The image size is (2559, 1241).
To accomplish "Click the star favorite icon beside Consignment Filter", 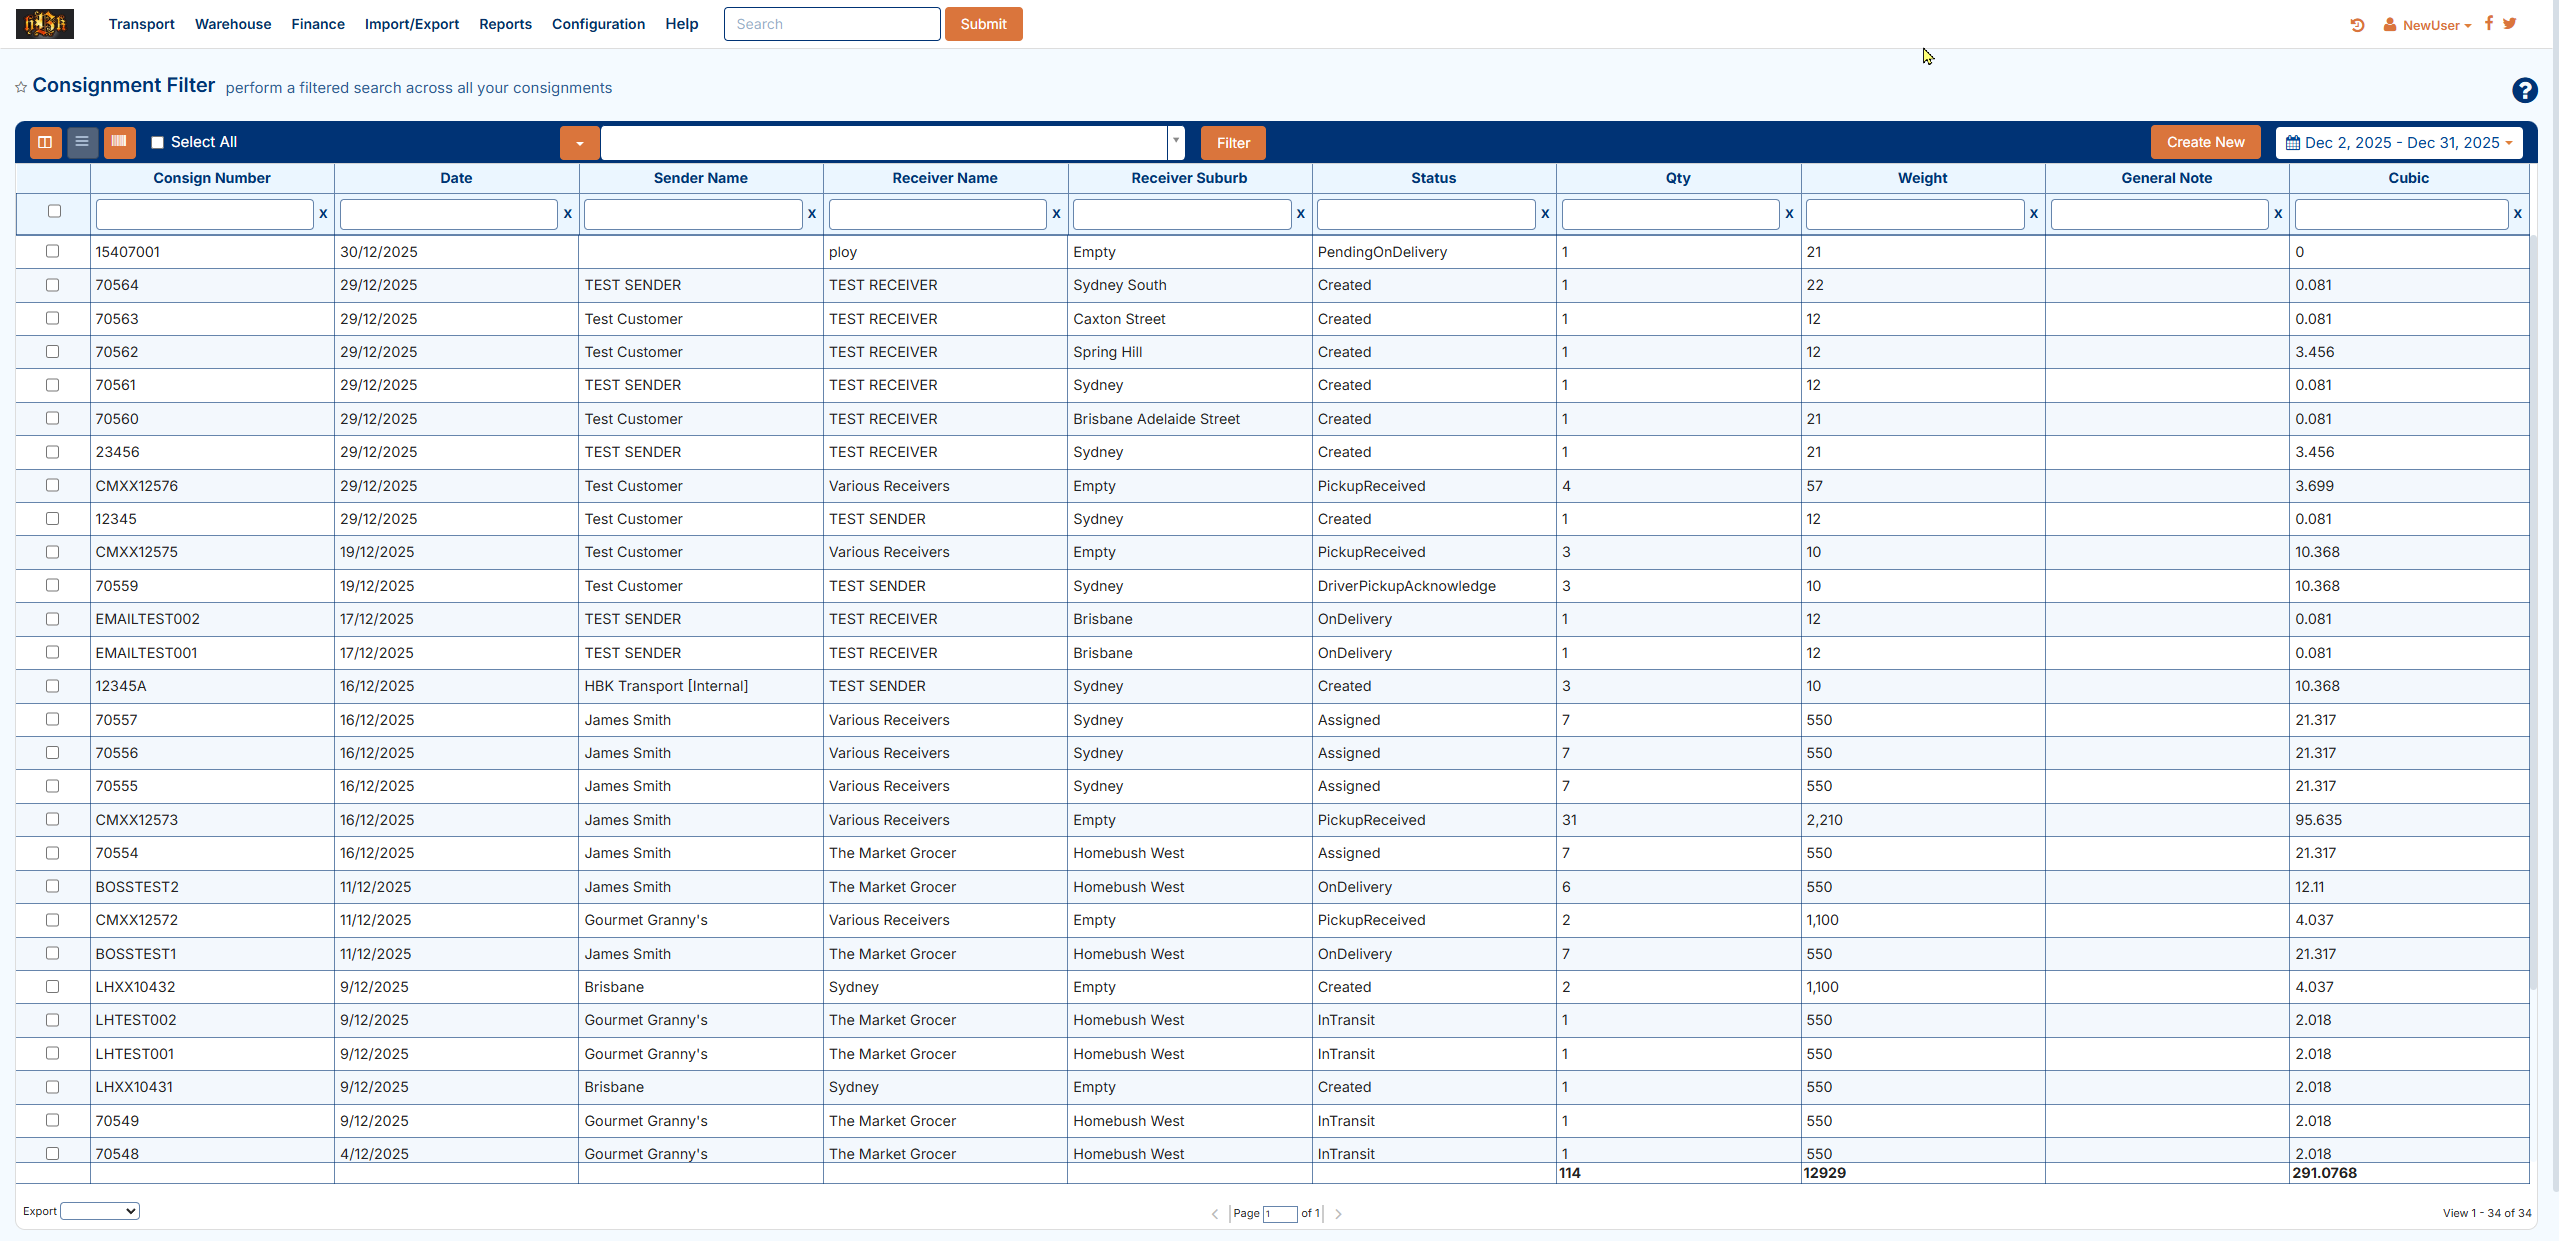I will [x=21, y=88].
